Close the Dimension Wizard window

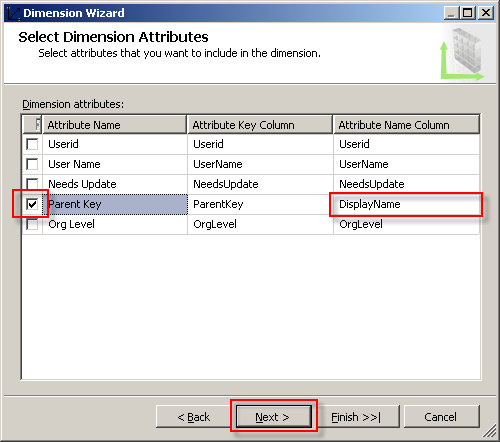click(x=486, y=13)
